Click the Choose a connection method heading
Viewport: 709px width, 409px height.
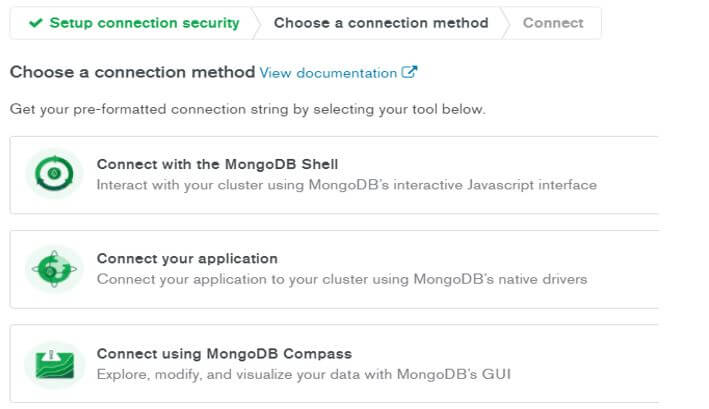pyautogui.click(x=132, y=72)
